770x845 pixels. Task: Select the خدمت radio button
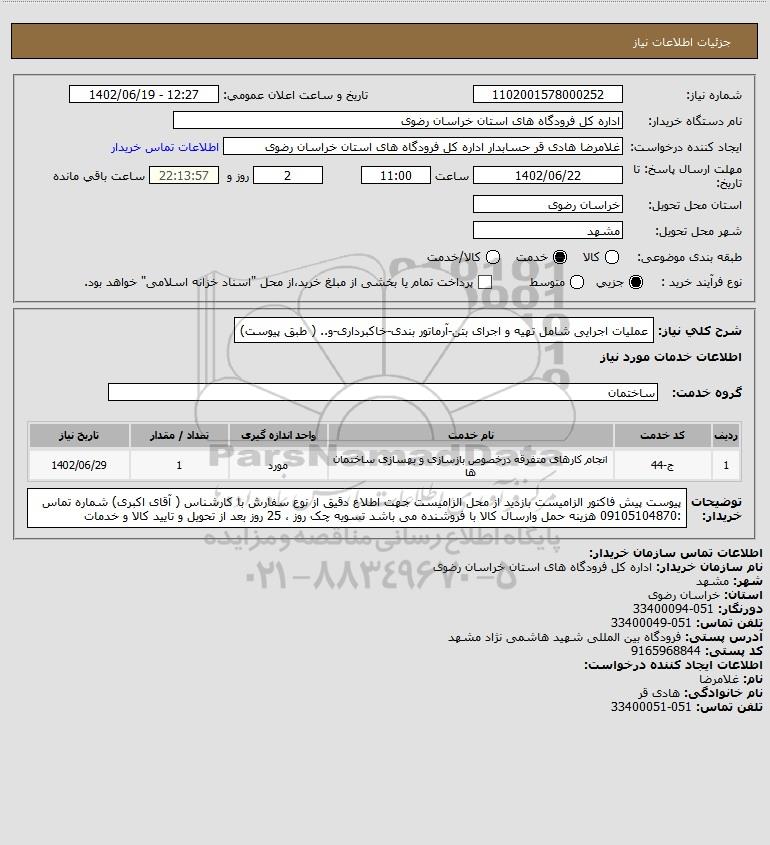click(x=560, y=258)
